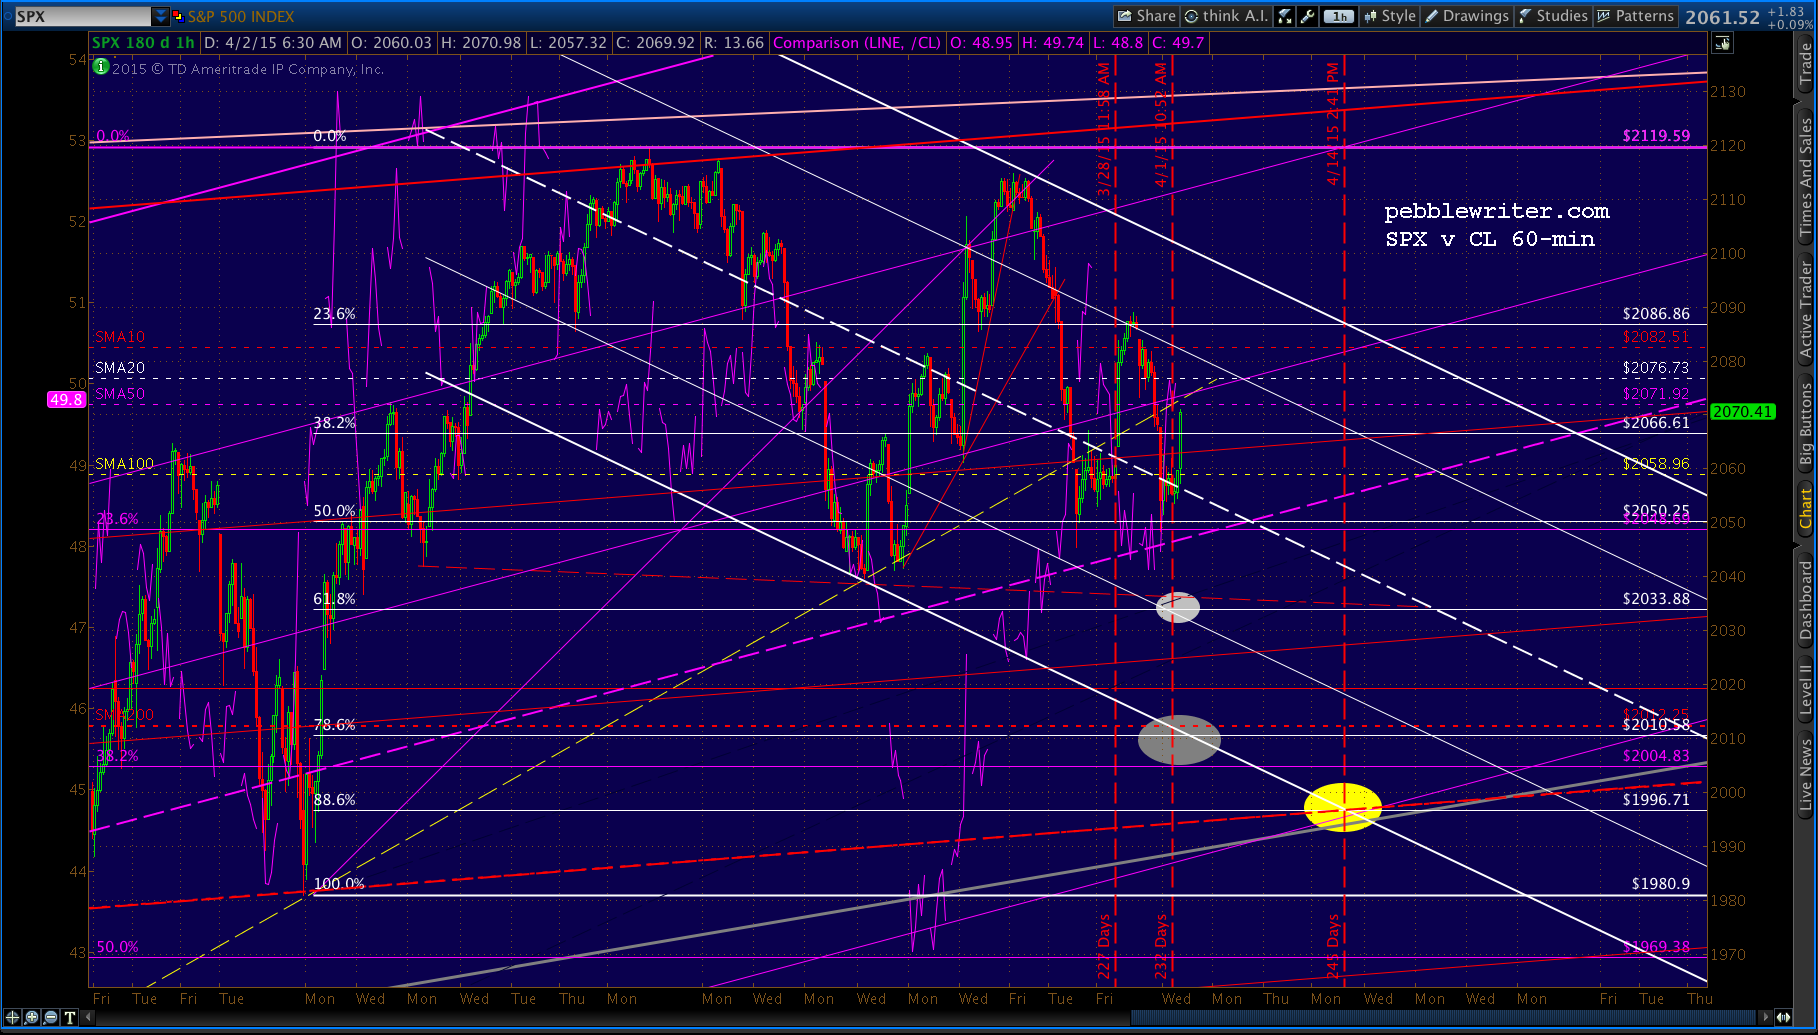Click the large gray ellipse drawing
Viewport: 1818px width, 1035px height.
click(1179, 740)
